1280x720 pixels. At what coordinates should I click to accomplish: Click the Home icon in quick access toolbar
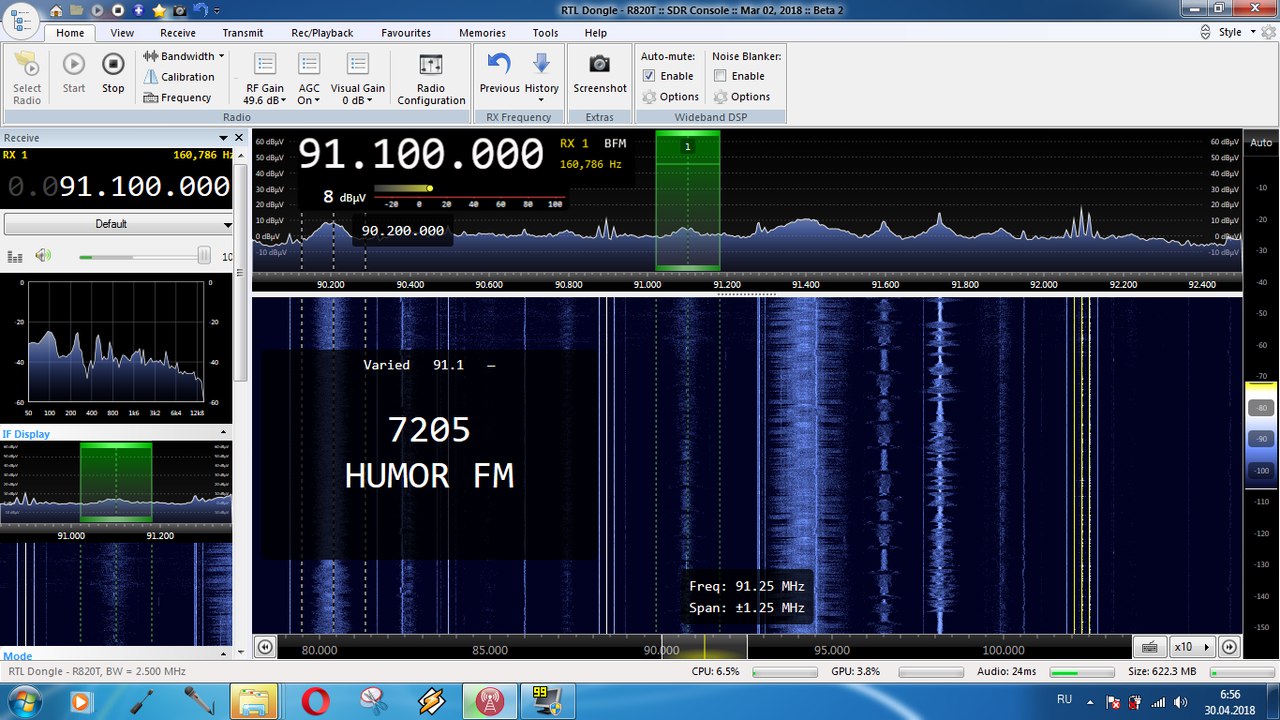click(x=56, y=10)
